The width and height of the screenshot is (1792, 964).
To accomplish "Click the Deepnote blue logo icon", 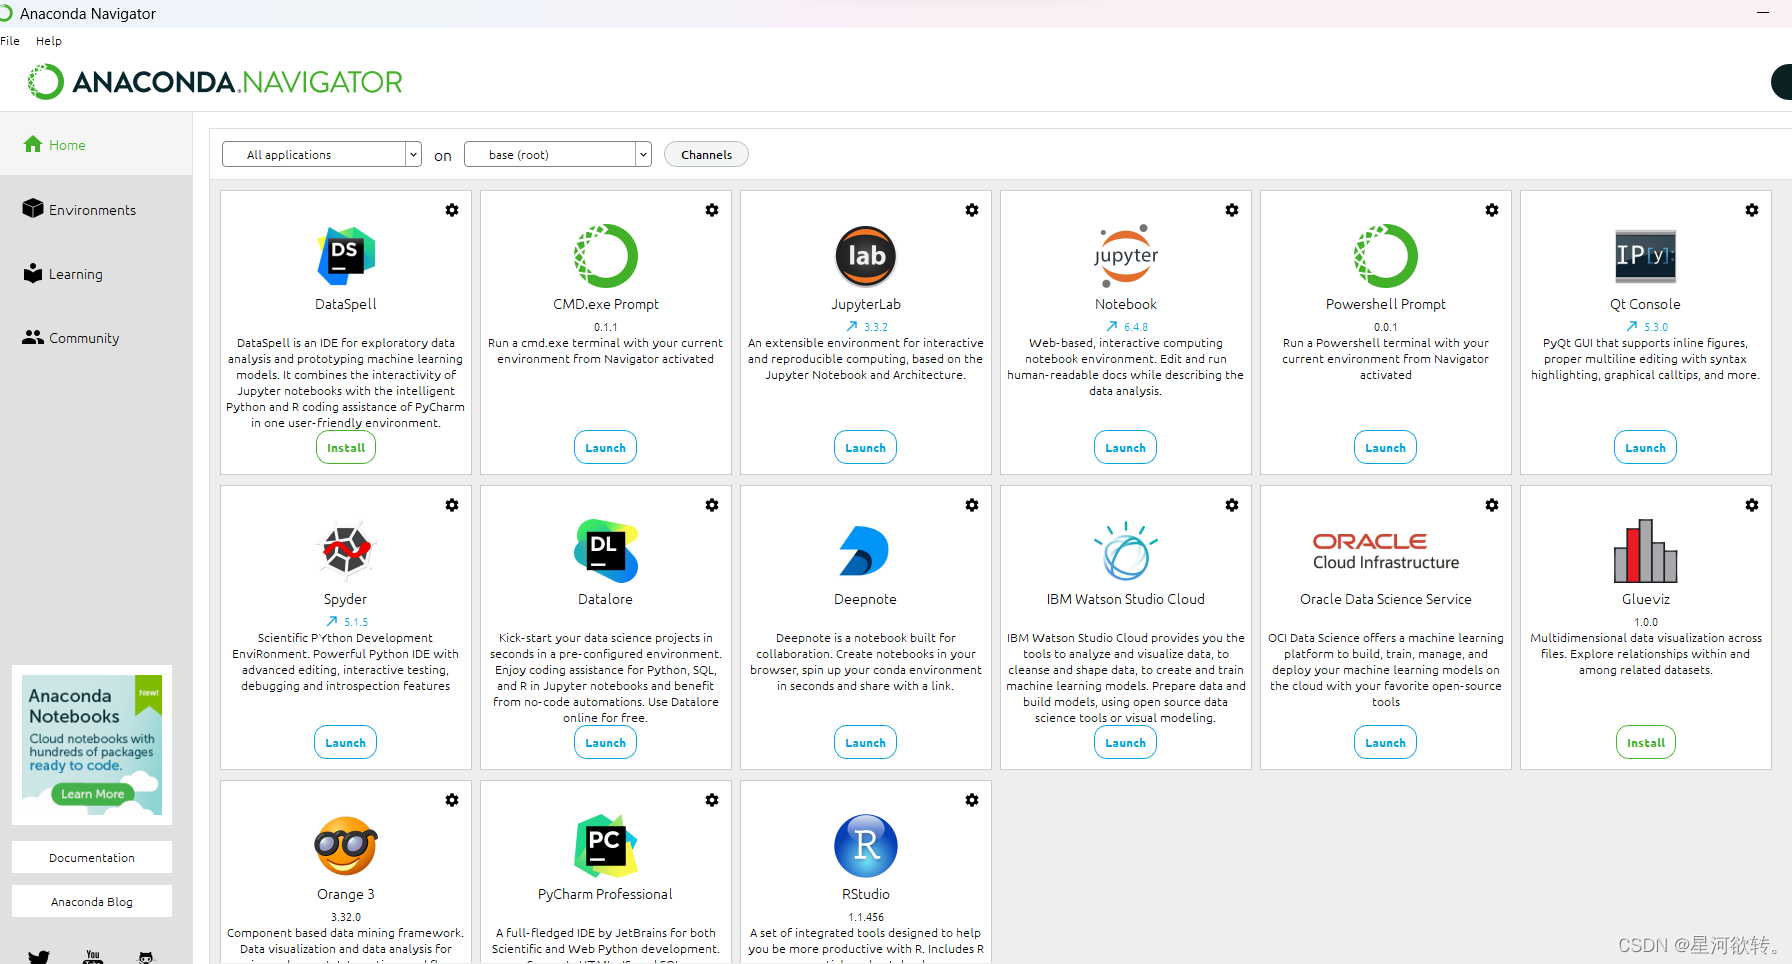I will 864,550.
